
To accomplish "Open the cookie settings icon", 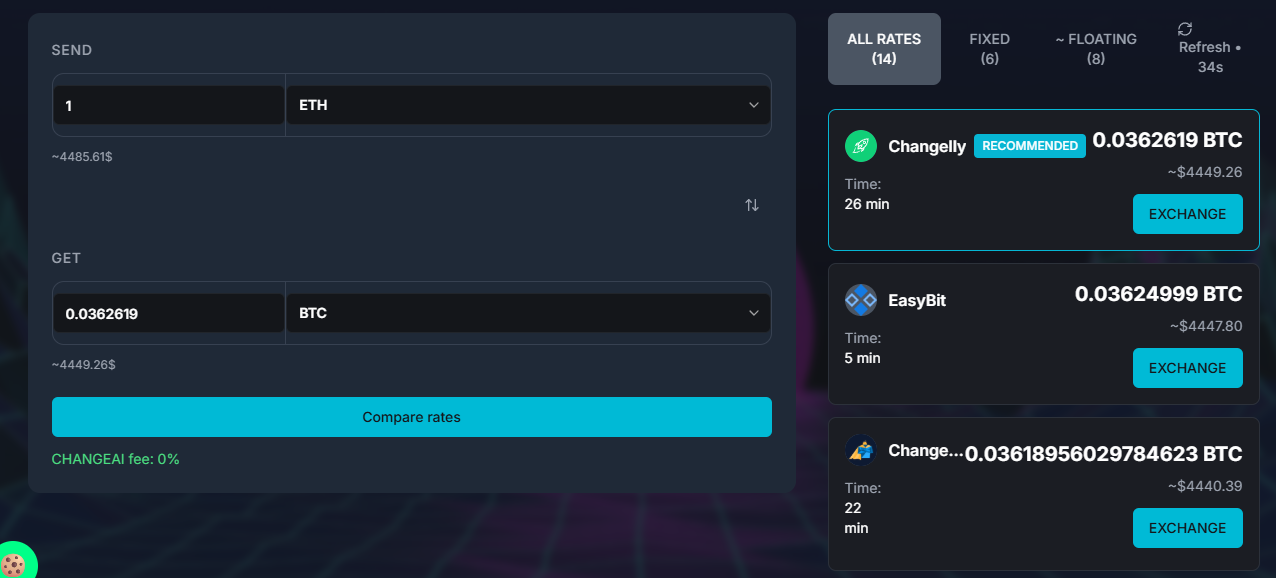I will pos(13,565).
